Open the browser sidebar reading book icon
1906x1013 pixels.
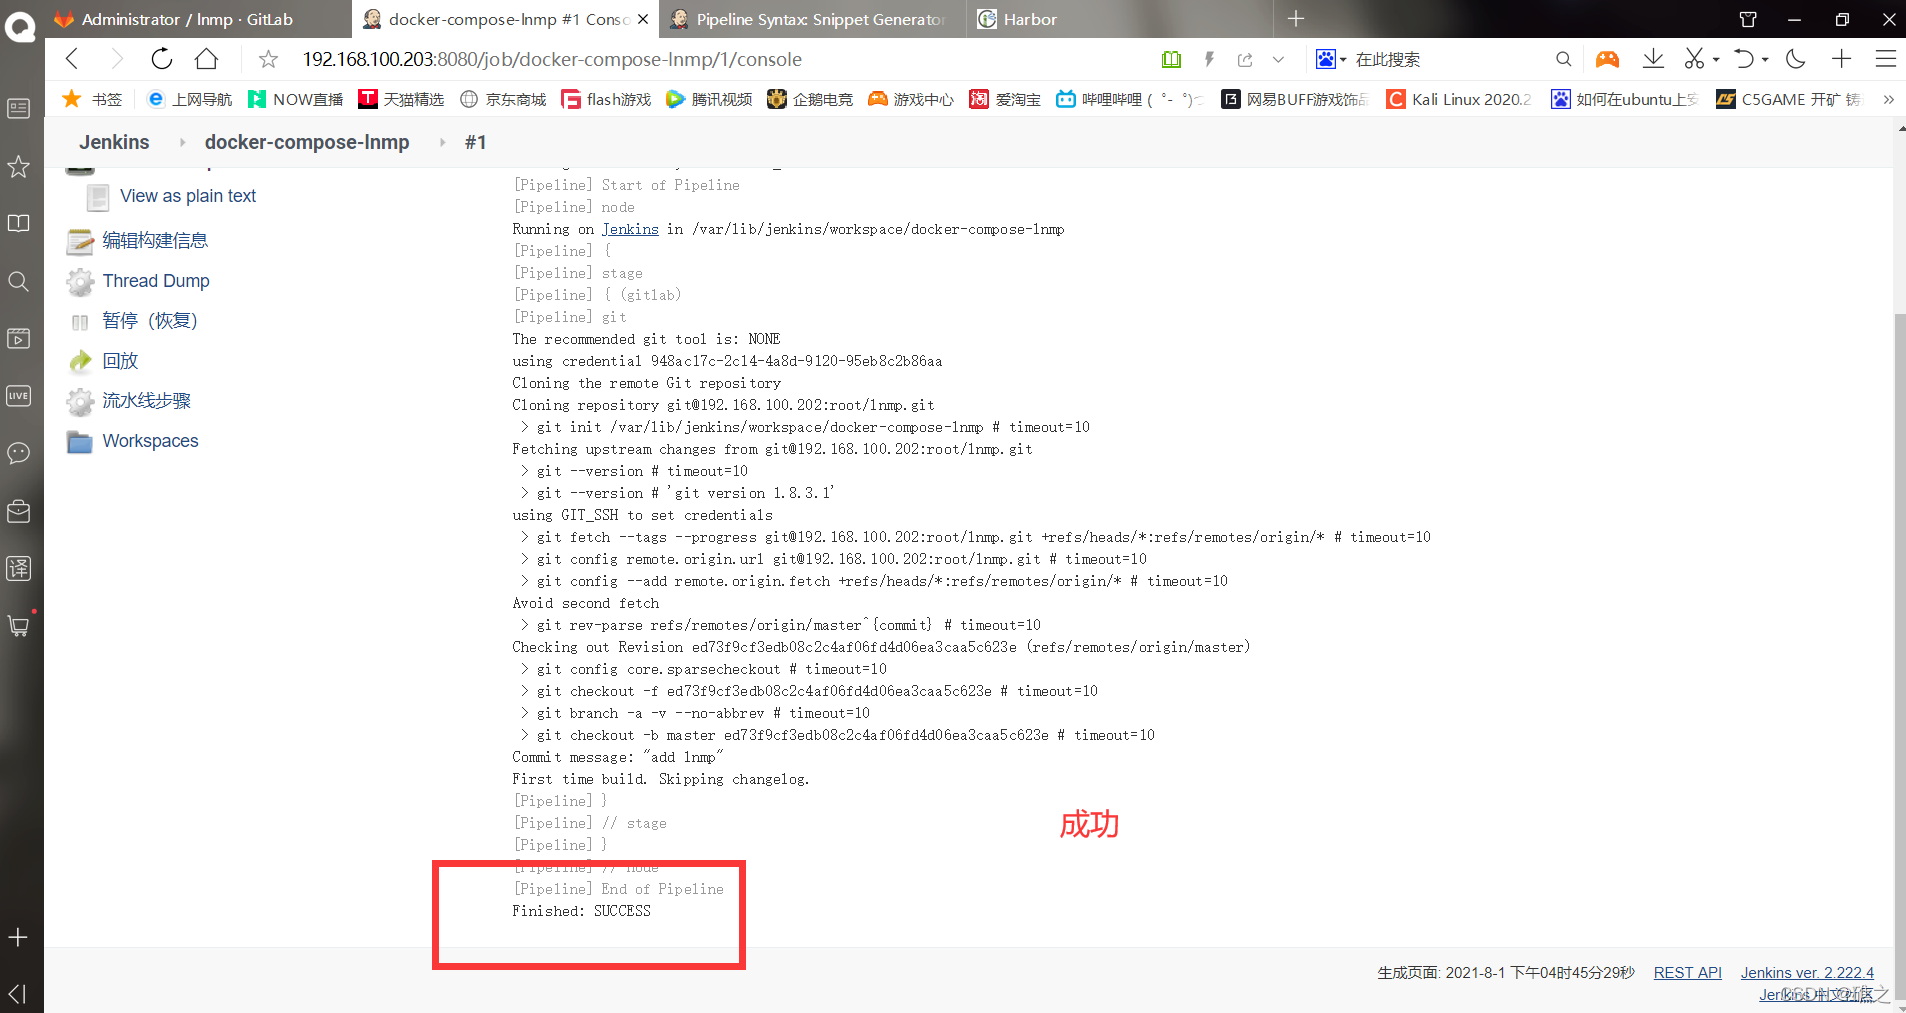click(x=18, y=223)
